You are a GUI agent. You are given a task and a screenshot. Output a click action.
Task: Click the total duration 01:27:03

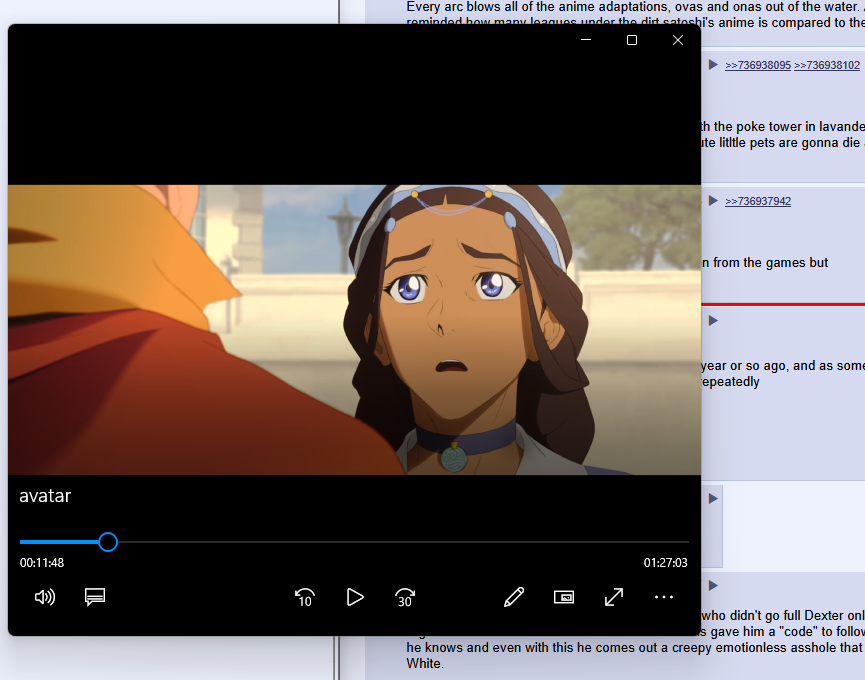pyautogui.click(x=665, y=563)
